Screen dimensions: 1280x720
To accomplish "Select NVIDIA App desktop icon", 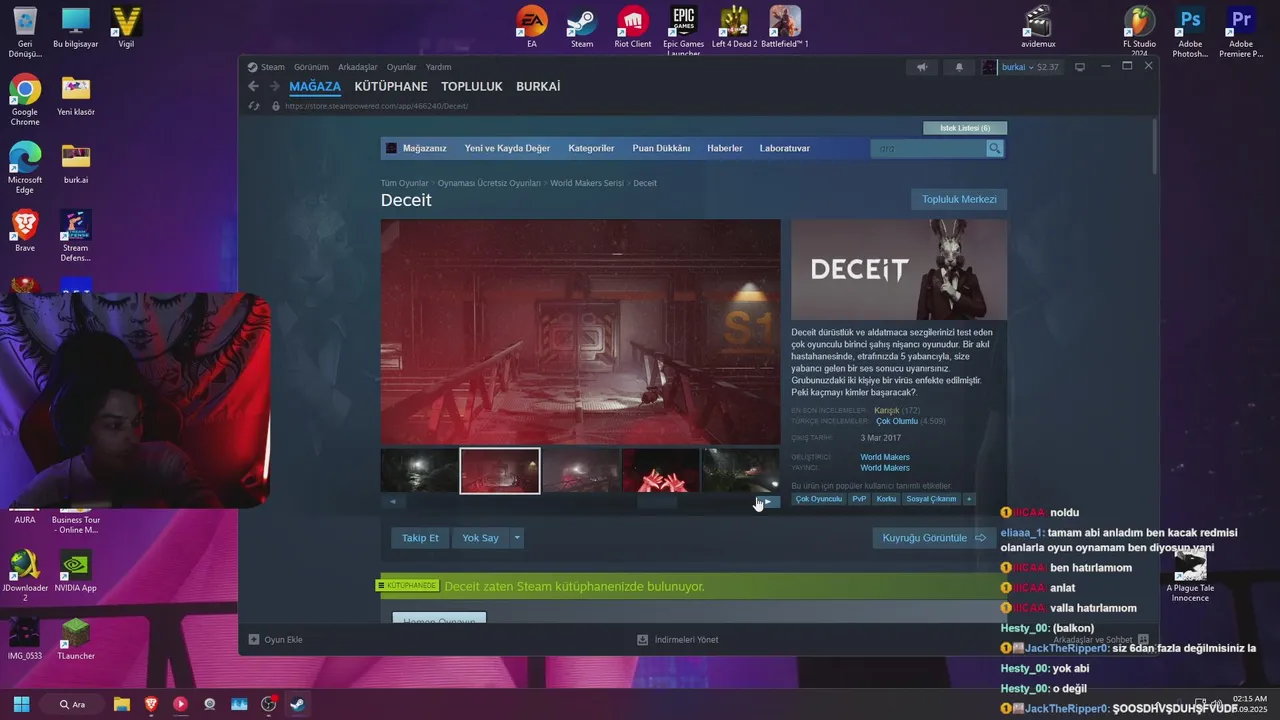I will point(76,571).
